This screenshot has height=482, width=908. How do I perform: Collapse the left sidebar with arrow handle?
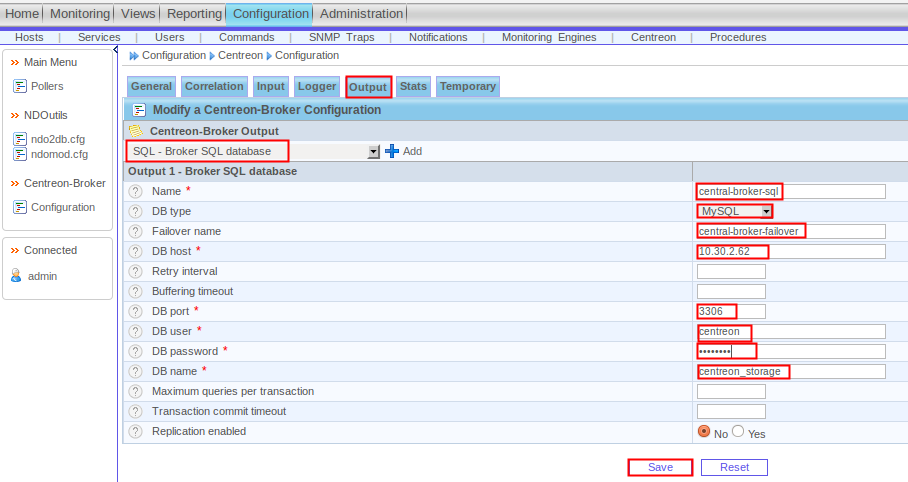tap(116, 49)
